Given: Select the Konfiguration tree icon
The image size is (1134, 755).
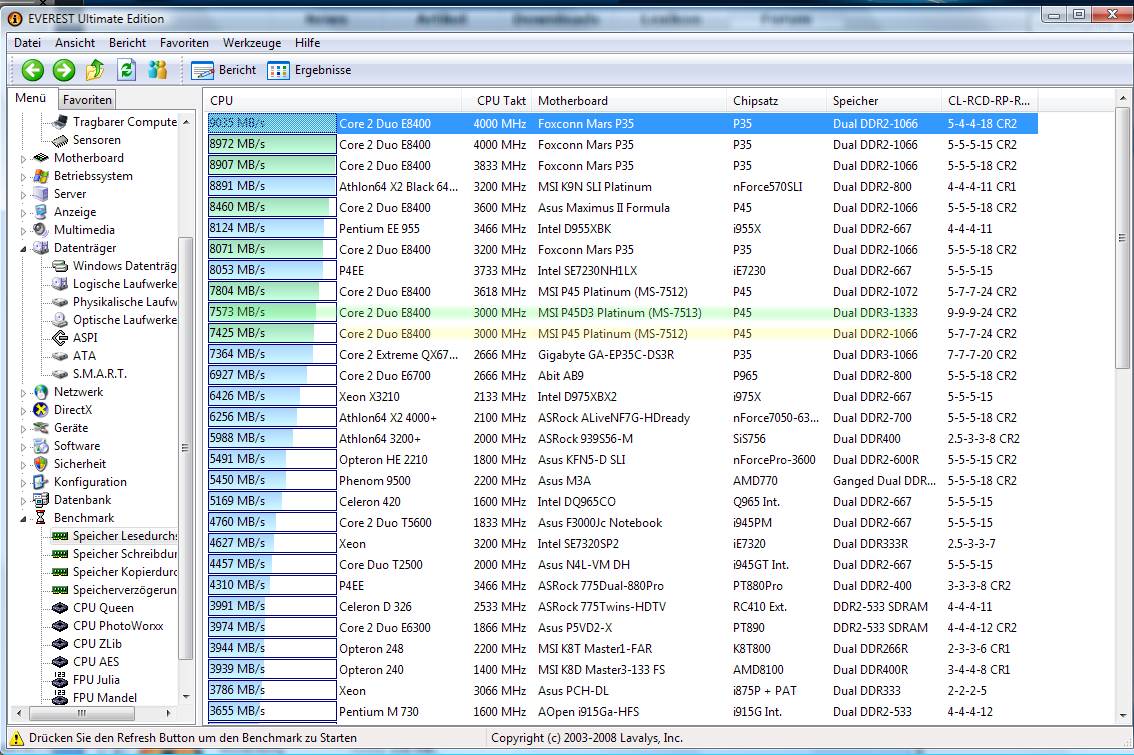Looking at the screenshot, I should tap(41, 482).
